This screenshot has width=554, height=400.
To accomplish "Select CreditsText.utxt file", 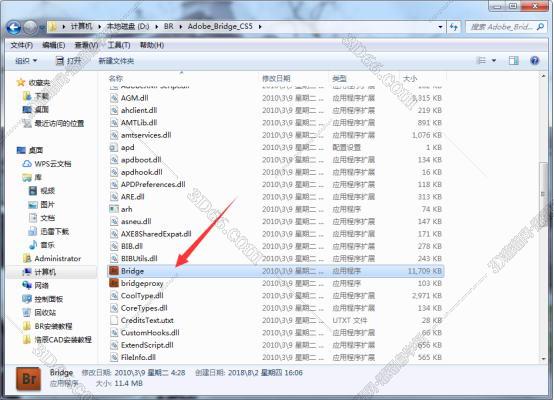I will click(147, 320).
